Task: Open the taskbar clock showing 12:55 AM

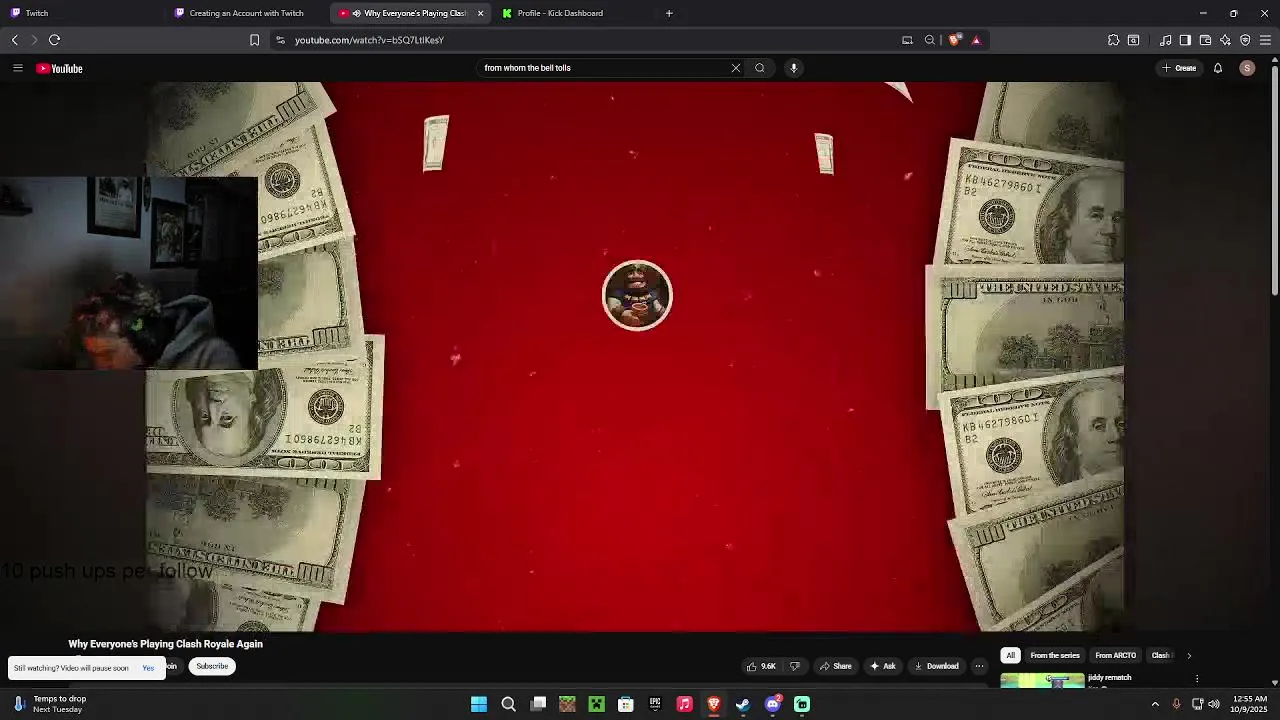Action: 1250,704
